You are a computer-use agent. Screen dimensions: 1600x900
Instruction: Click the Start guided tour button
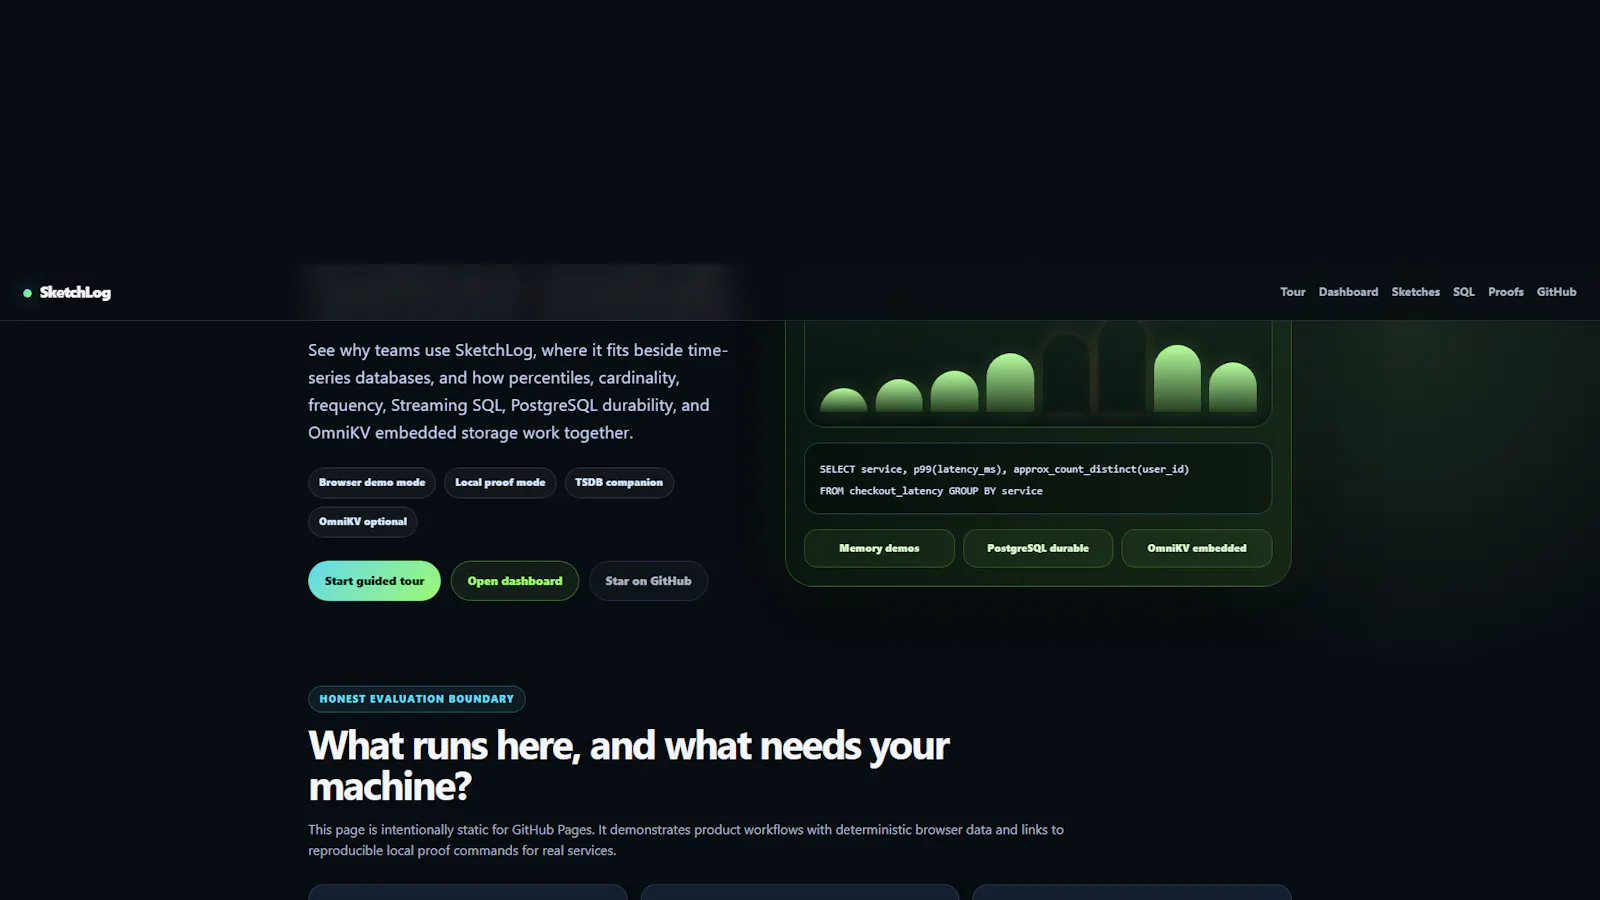(374, 581)
